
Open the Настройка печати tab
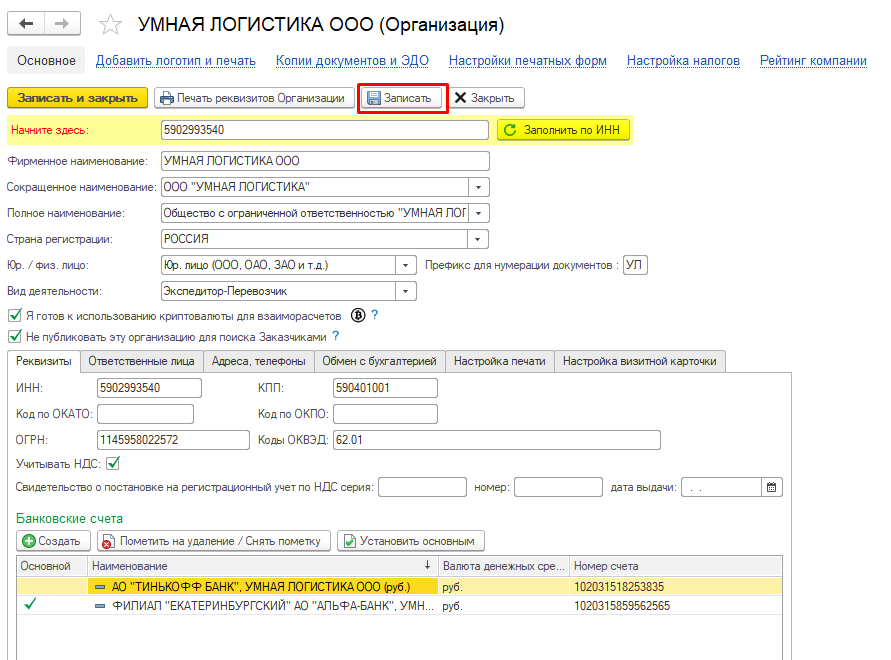499,361
